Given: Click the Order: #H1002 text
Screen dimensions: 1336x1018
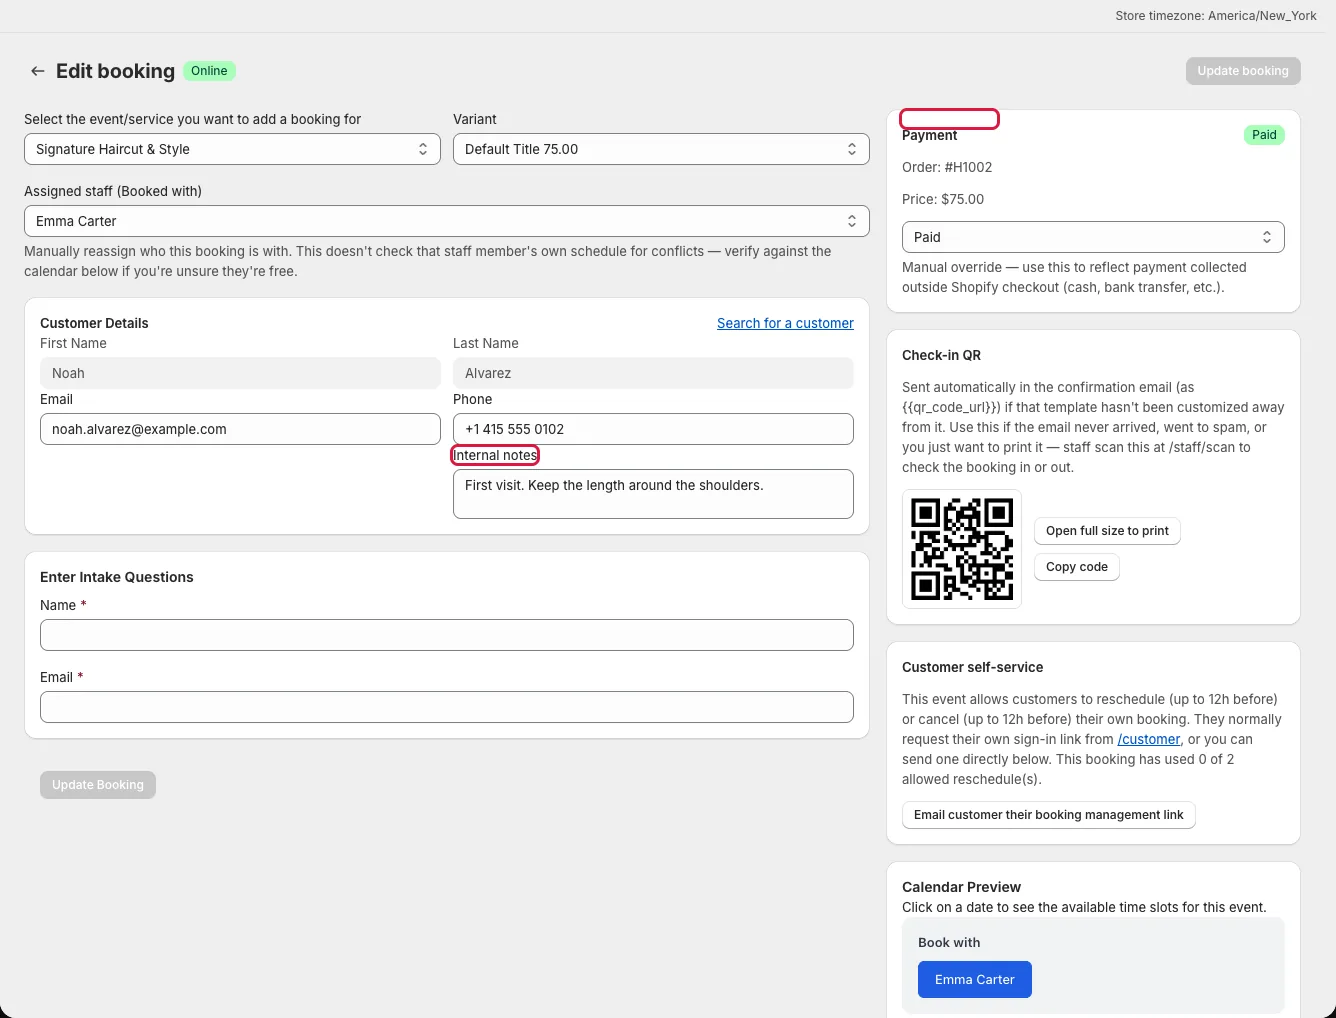Looking at the screenshot, I should tap(947, 167).
